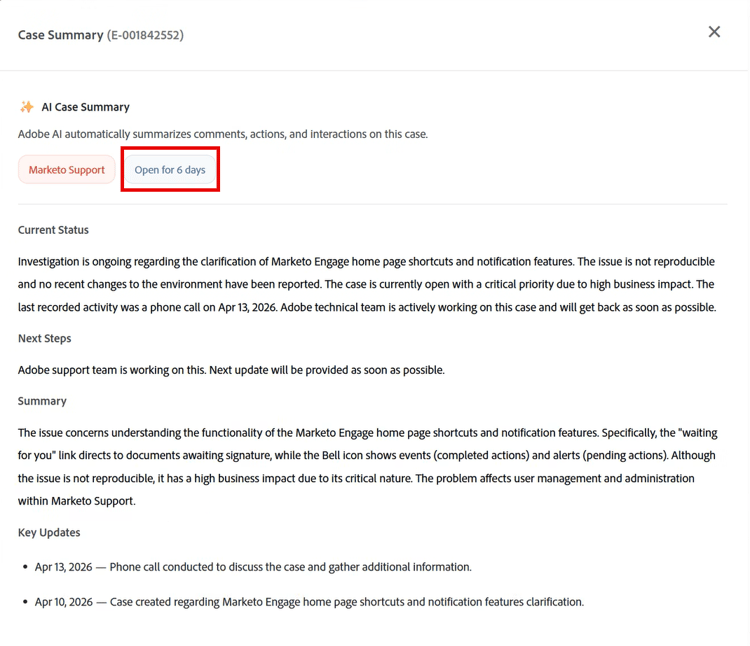Close the Case Summary dialog
The image size is (750, 646).
[714, 32]
